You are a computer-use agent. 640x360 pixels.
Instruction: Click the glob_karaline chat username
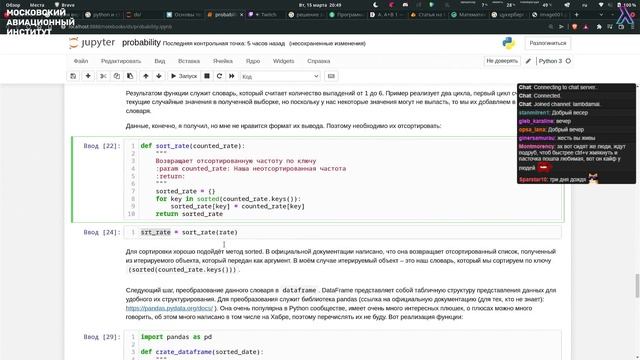pyautogui.click(x=536, y=121)
